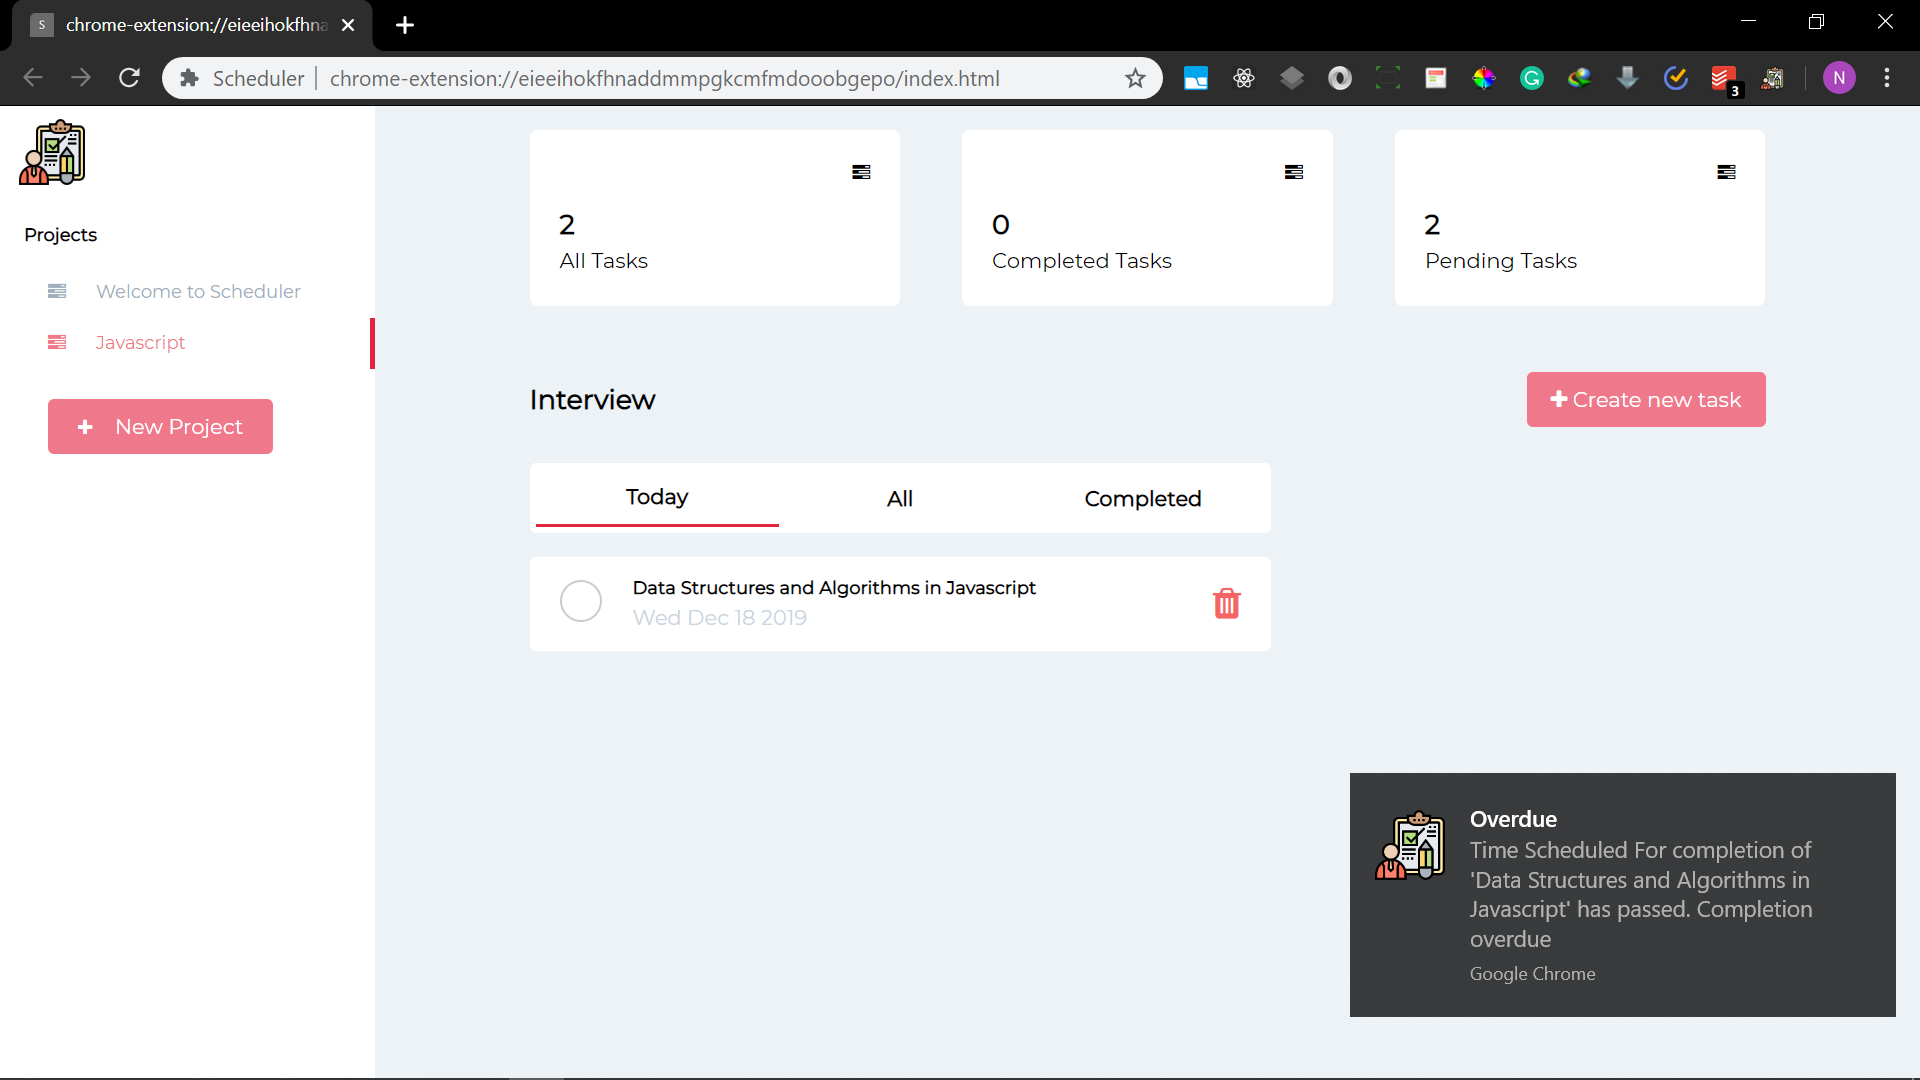Open a new browser tab
This screenshot has width=1920, height=1080.
[x=405, y=25]
